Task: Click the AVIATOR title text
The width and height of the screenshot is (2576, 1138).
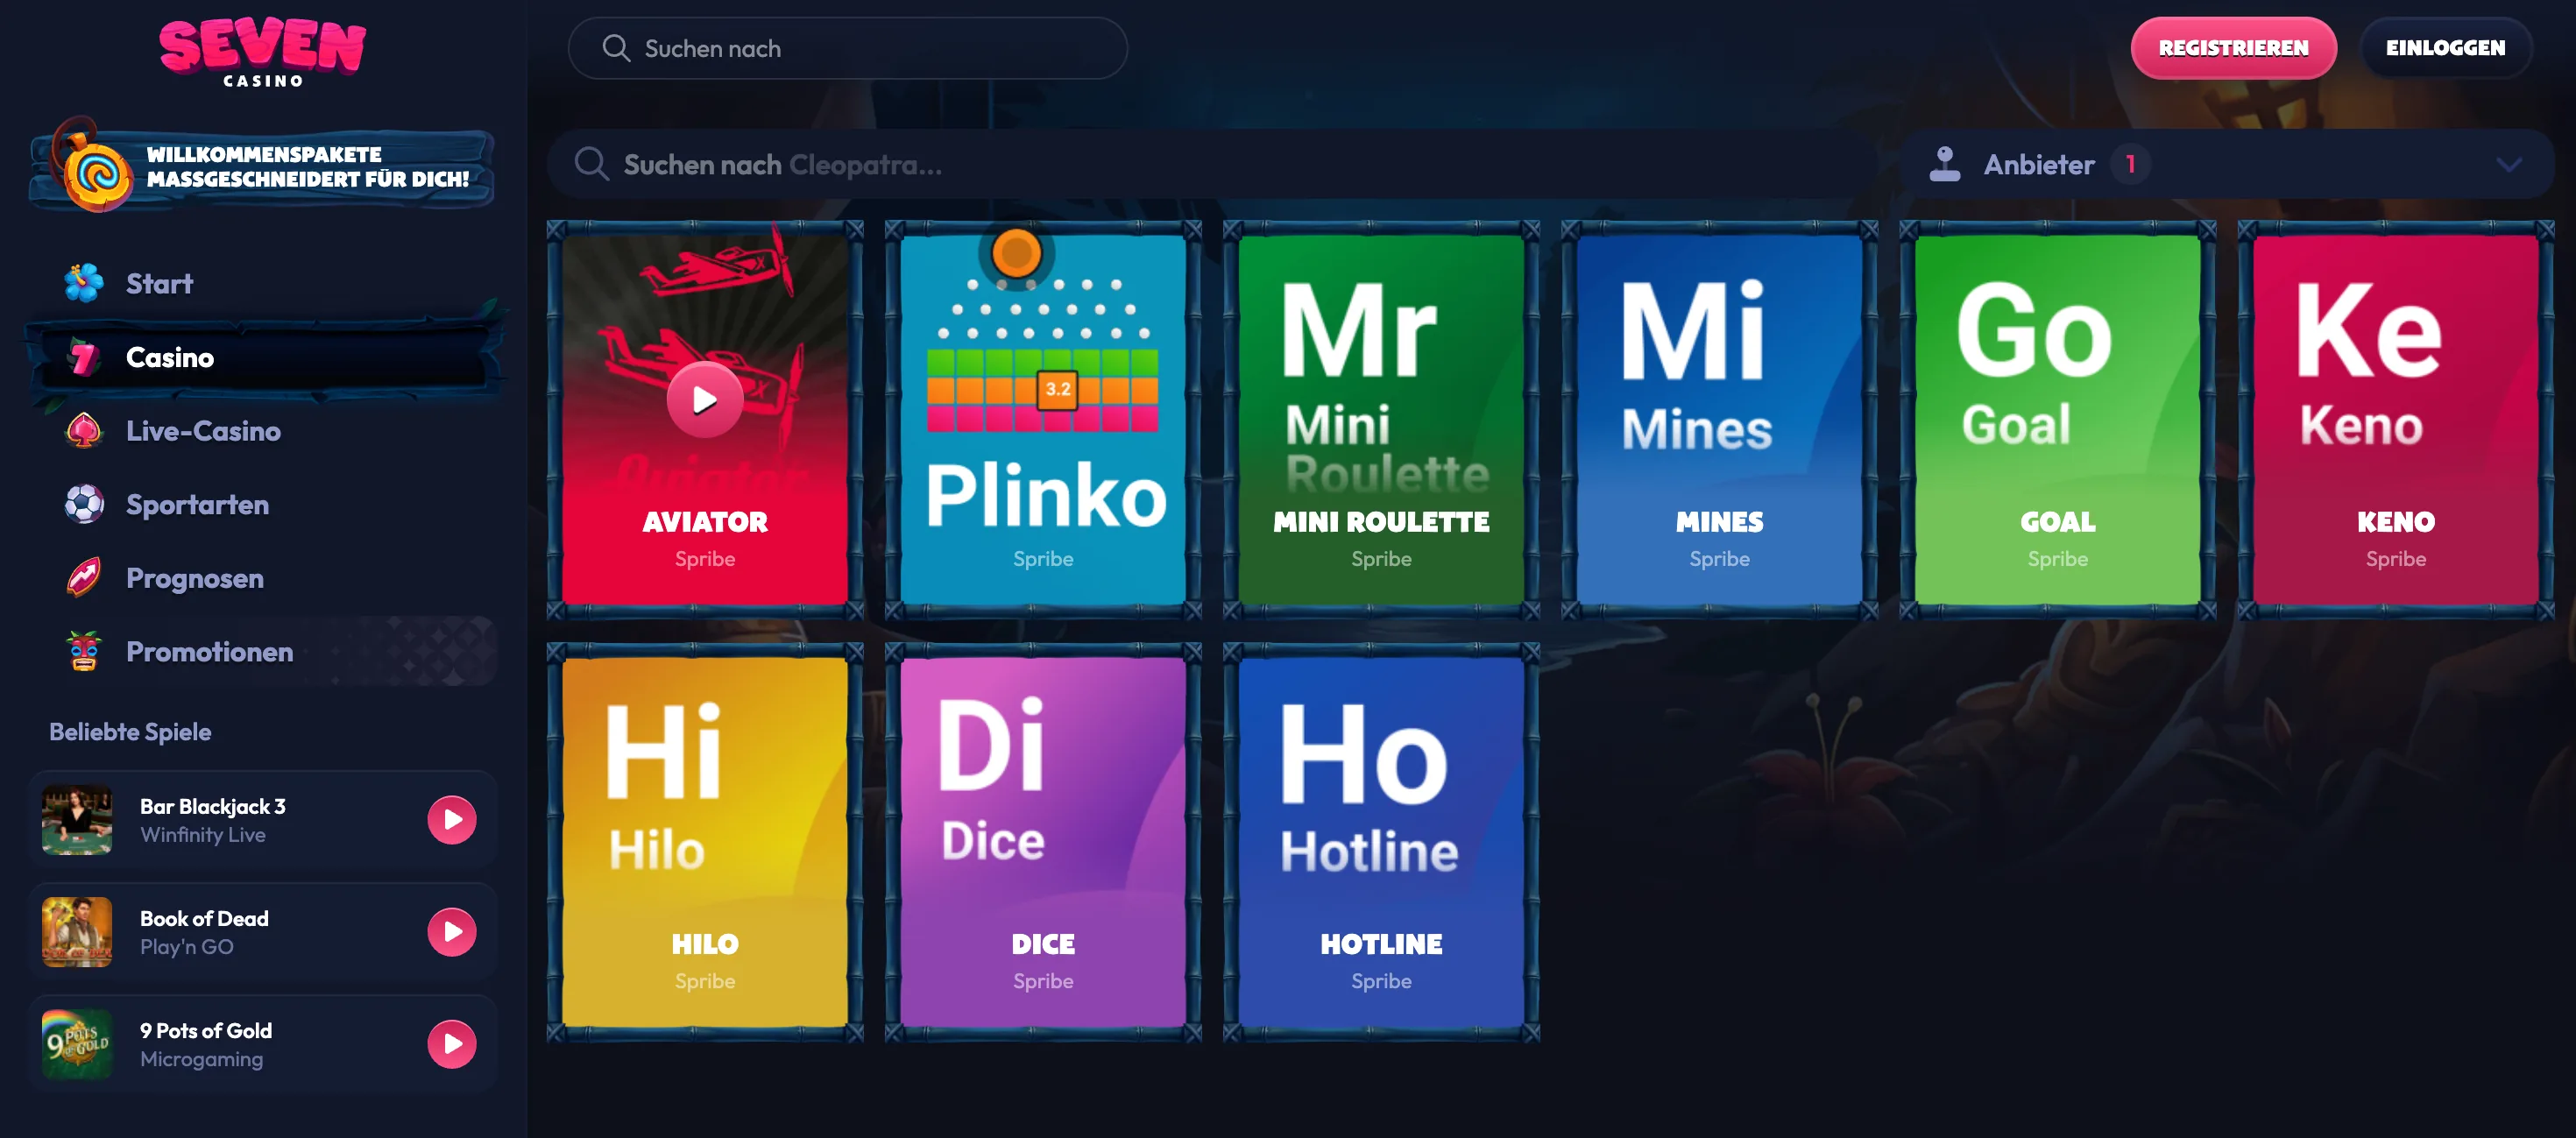Action: 705,522
